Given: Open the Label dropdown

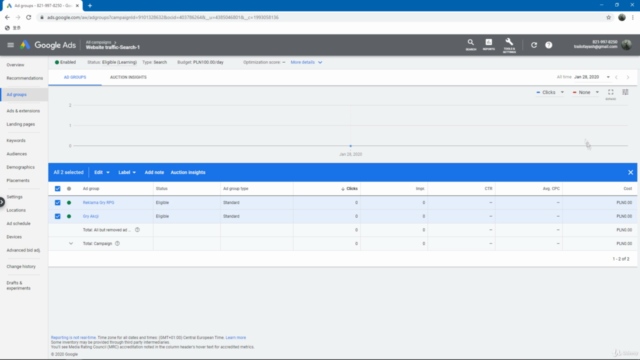Looking at the screenshot, I should pos(127,172).
